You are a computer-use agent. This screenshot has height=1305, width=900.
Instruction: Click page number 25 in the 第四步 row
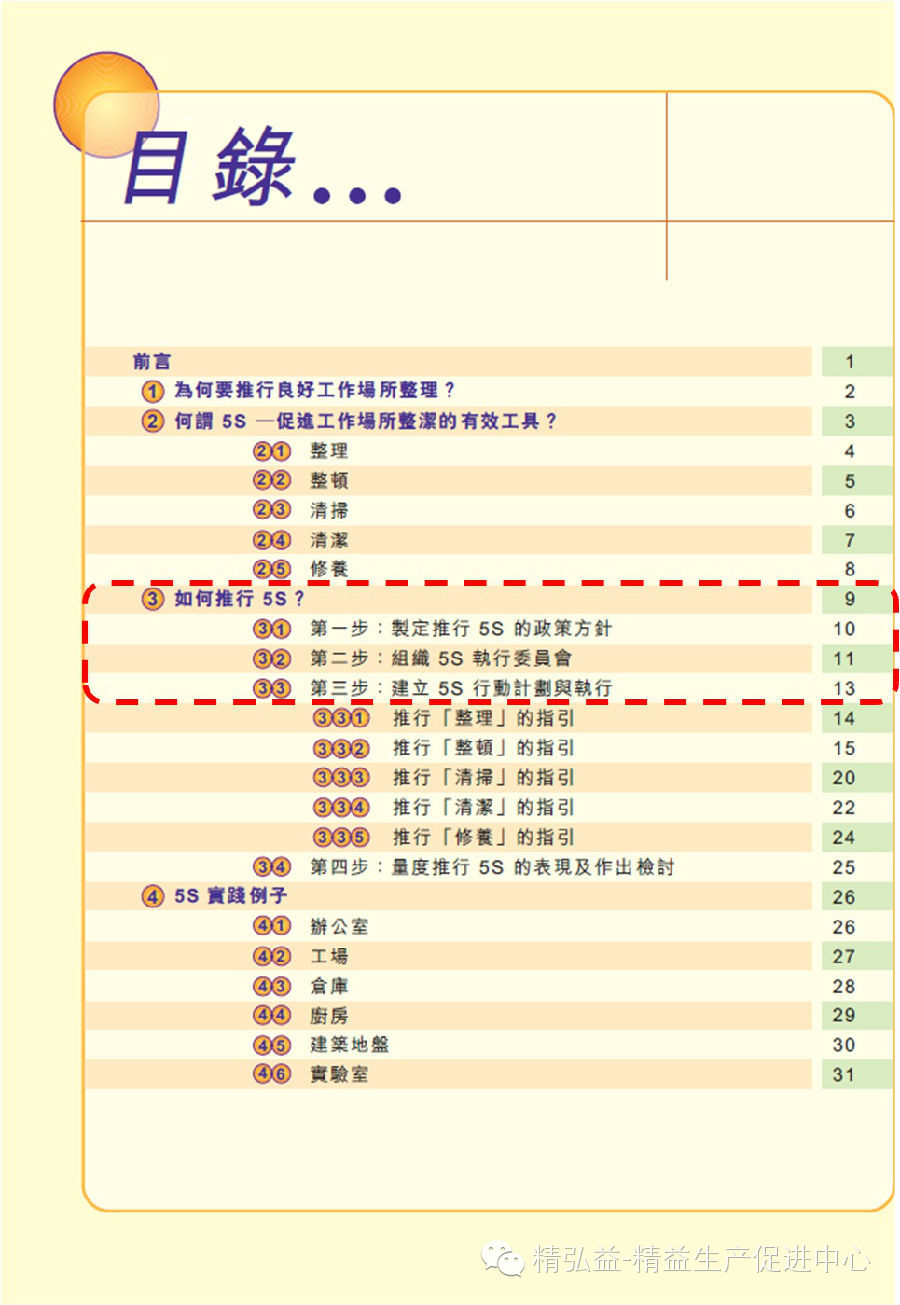(844, 867)
